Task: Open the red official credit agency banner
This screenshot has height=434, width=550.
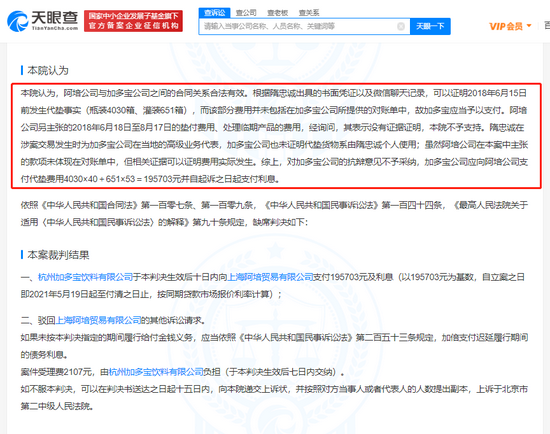Action: [133, 21]
